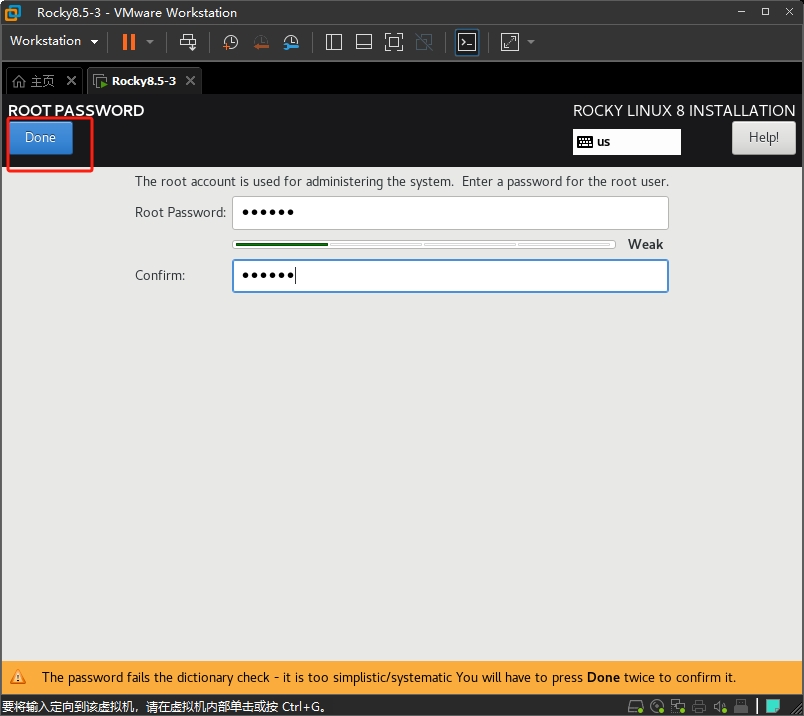Click the CD/DVD drive status icon
Screen dimensions: 804x716
(x=657, y=706)
